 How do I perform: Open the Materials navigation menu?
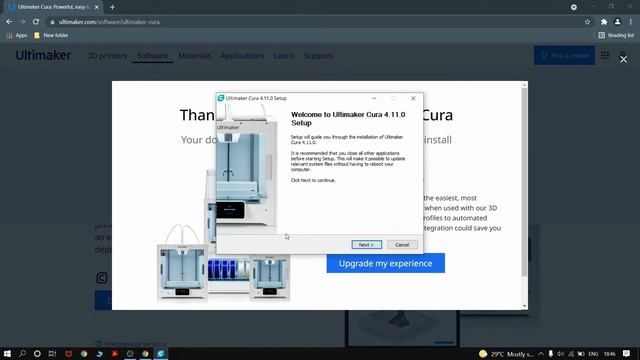[x=195, y=56]
